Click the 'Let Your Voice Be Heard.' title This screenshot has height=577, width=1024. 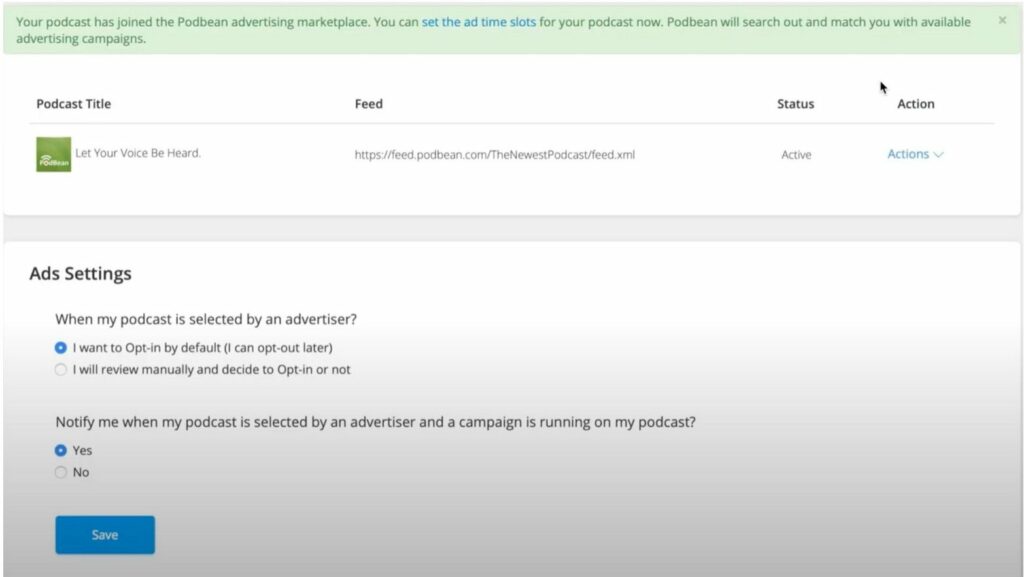point(138,153)
